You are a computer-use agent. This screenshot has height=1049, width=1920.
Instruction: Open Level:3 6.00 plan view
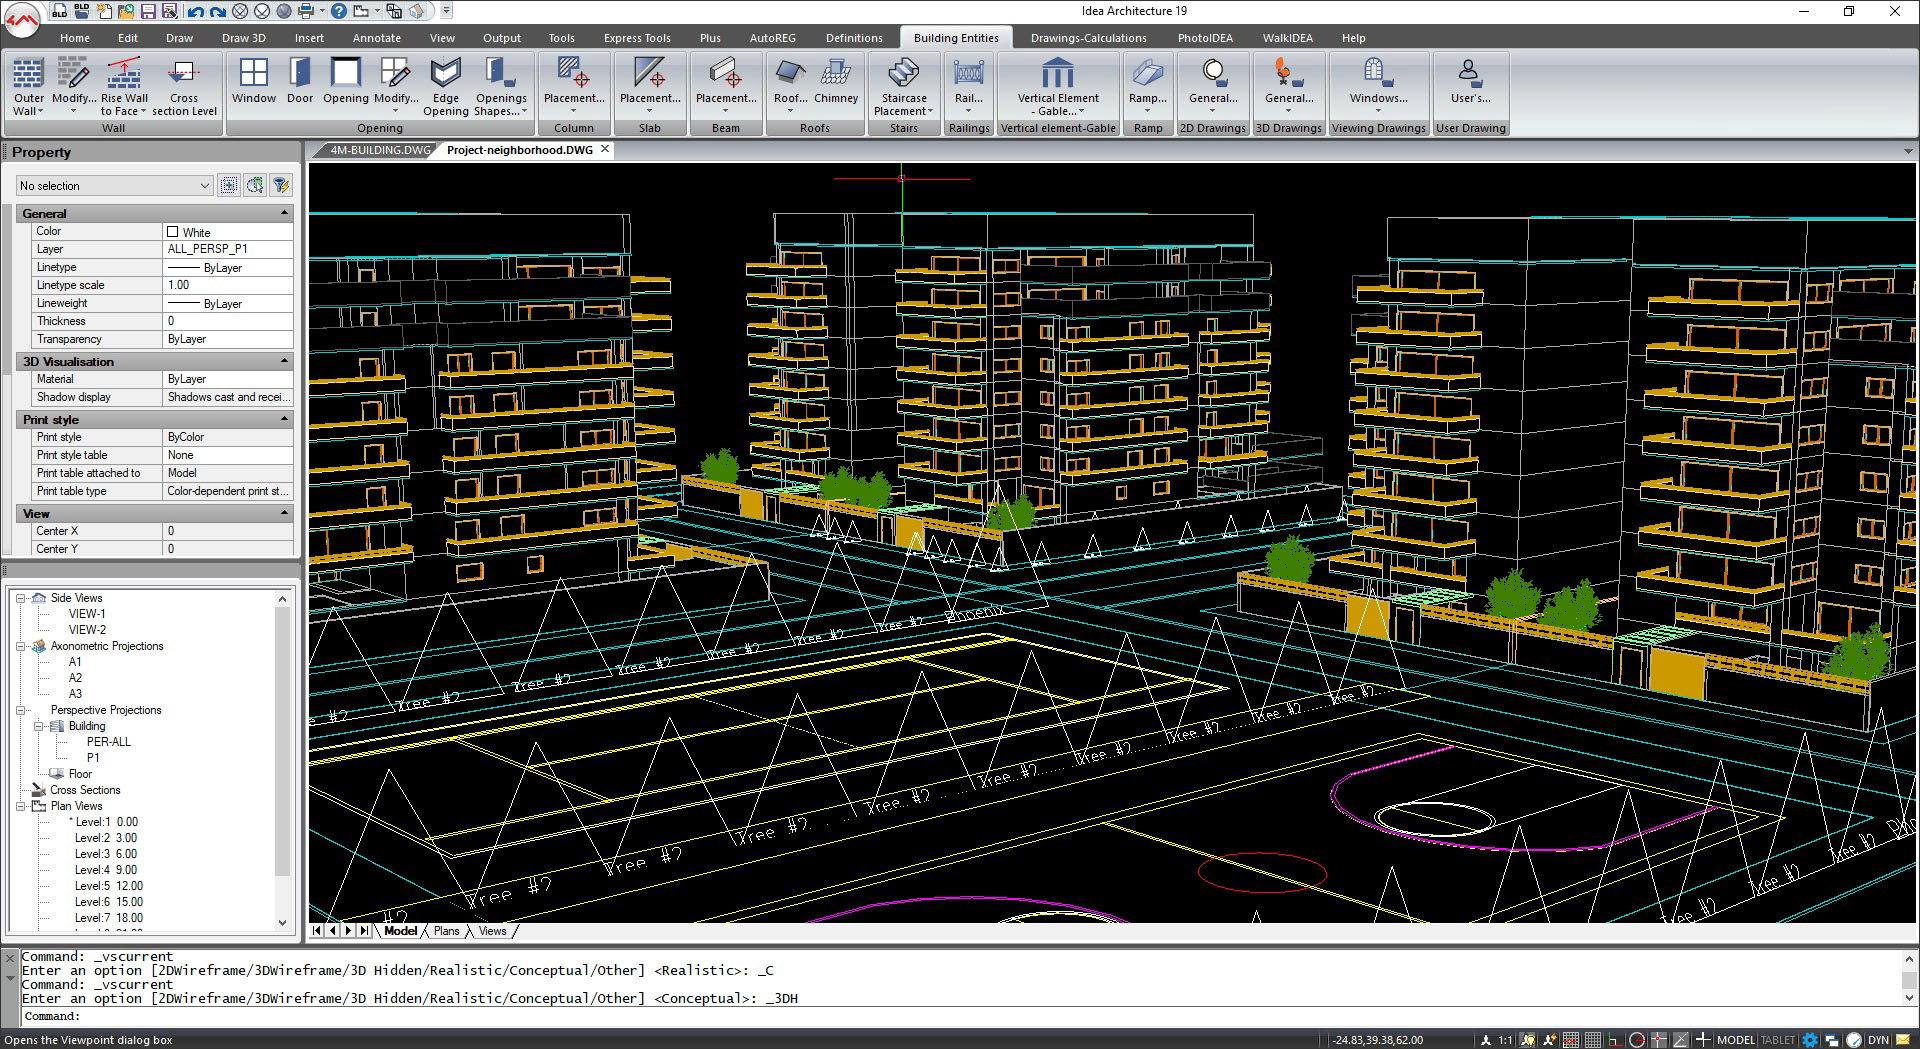point(105,854)
